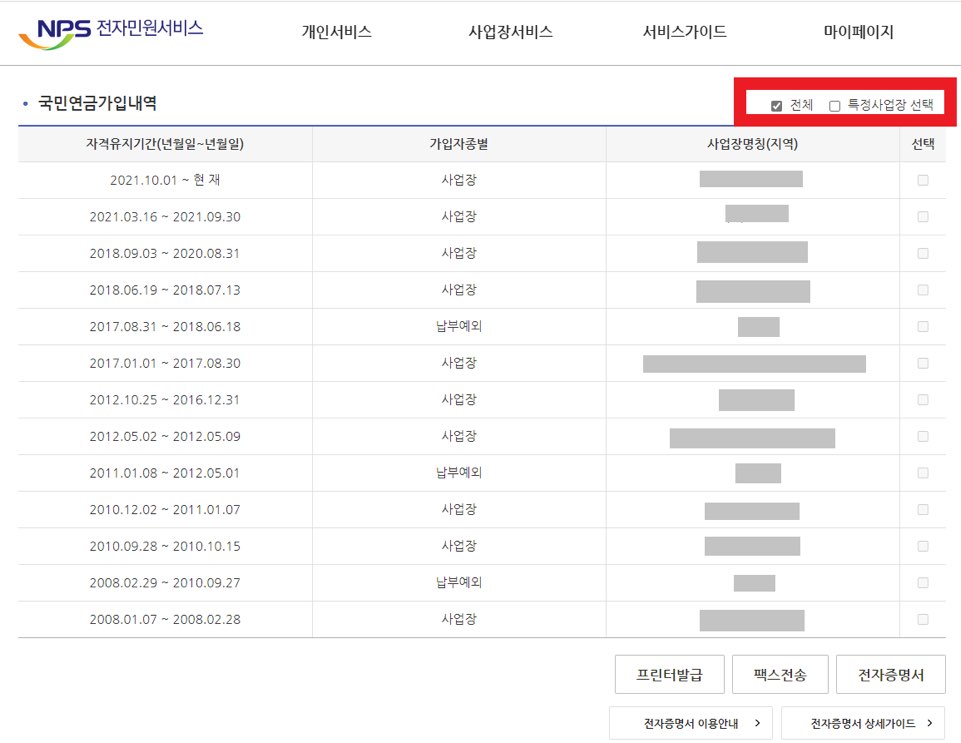Check the 특정사업장 선택 option
Image resolution: width=961 pixels, height=743 pixels.
[835, 103]
